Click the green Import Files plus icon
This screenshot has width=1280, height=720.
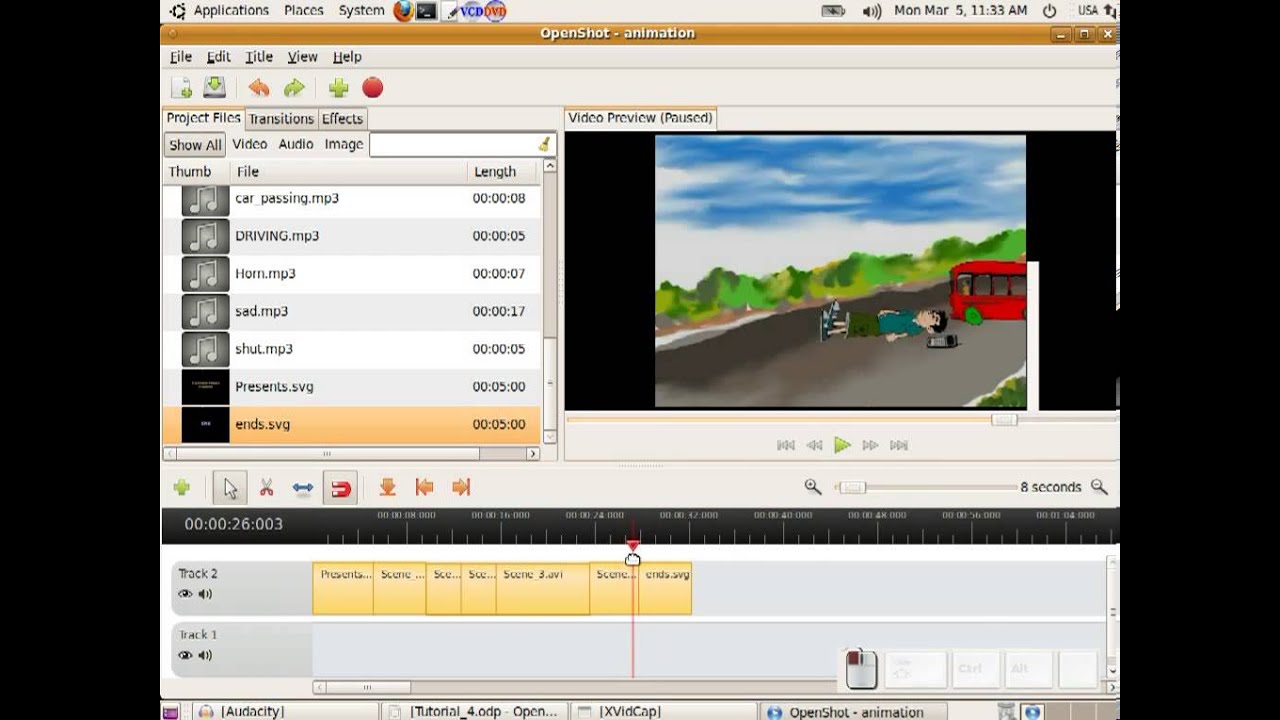[x=338, y=88]
